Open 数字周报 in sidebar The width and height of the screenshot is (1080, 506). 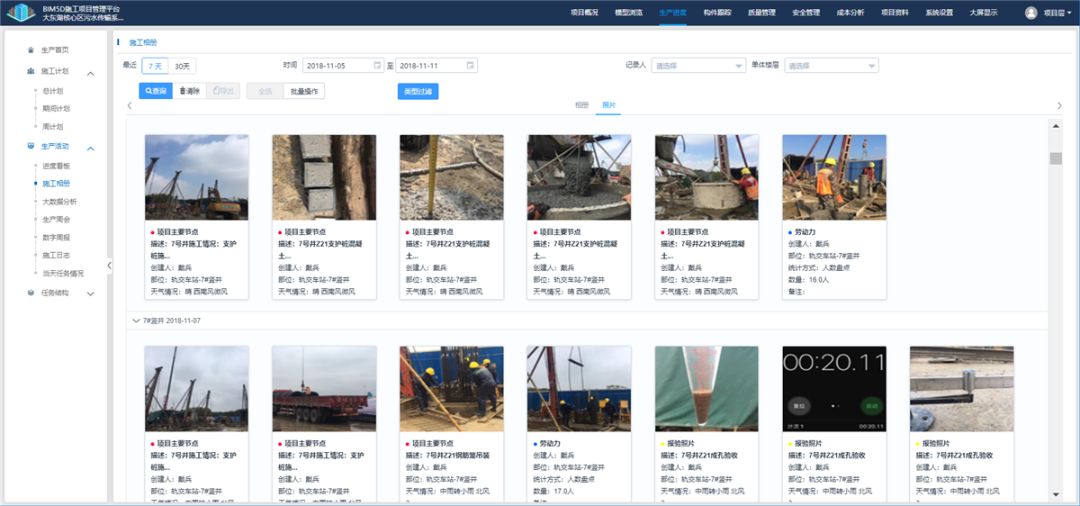point(56,238)
